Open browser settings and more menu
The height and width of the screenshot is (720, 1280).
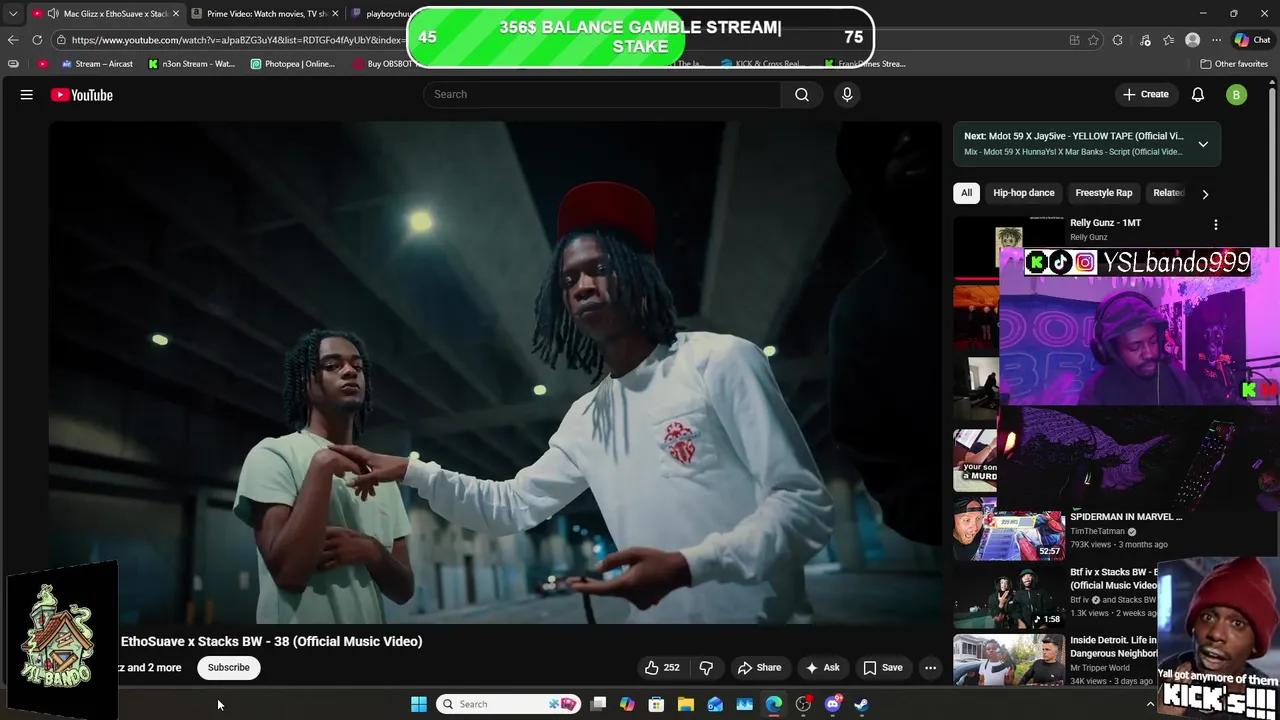pos(1216,40)
